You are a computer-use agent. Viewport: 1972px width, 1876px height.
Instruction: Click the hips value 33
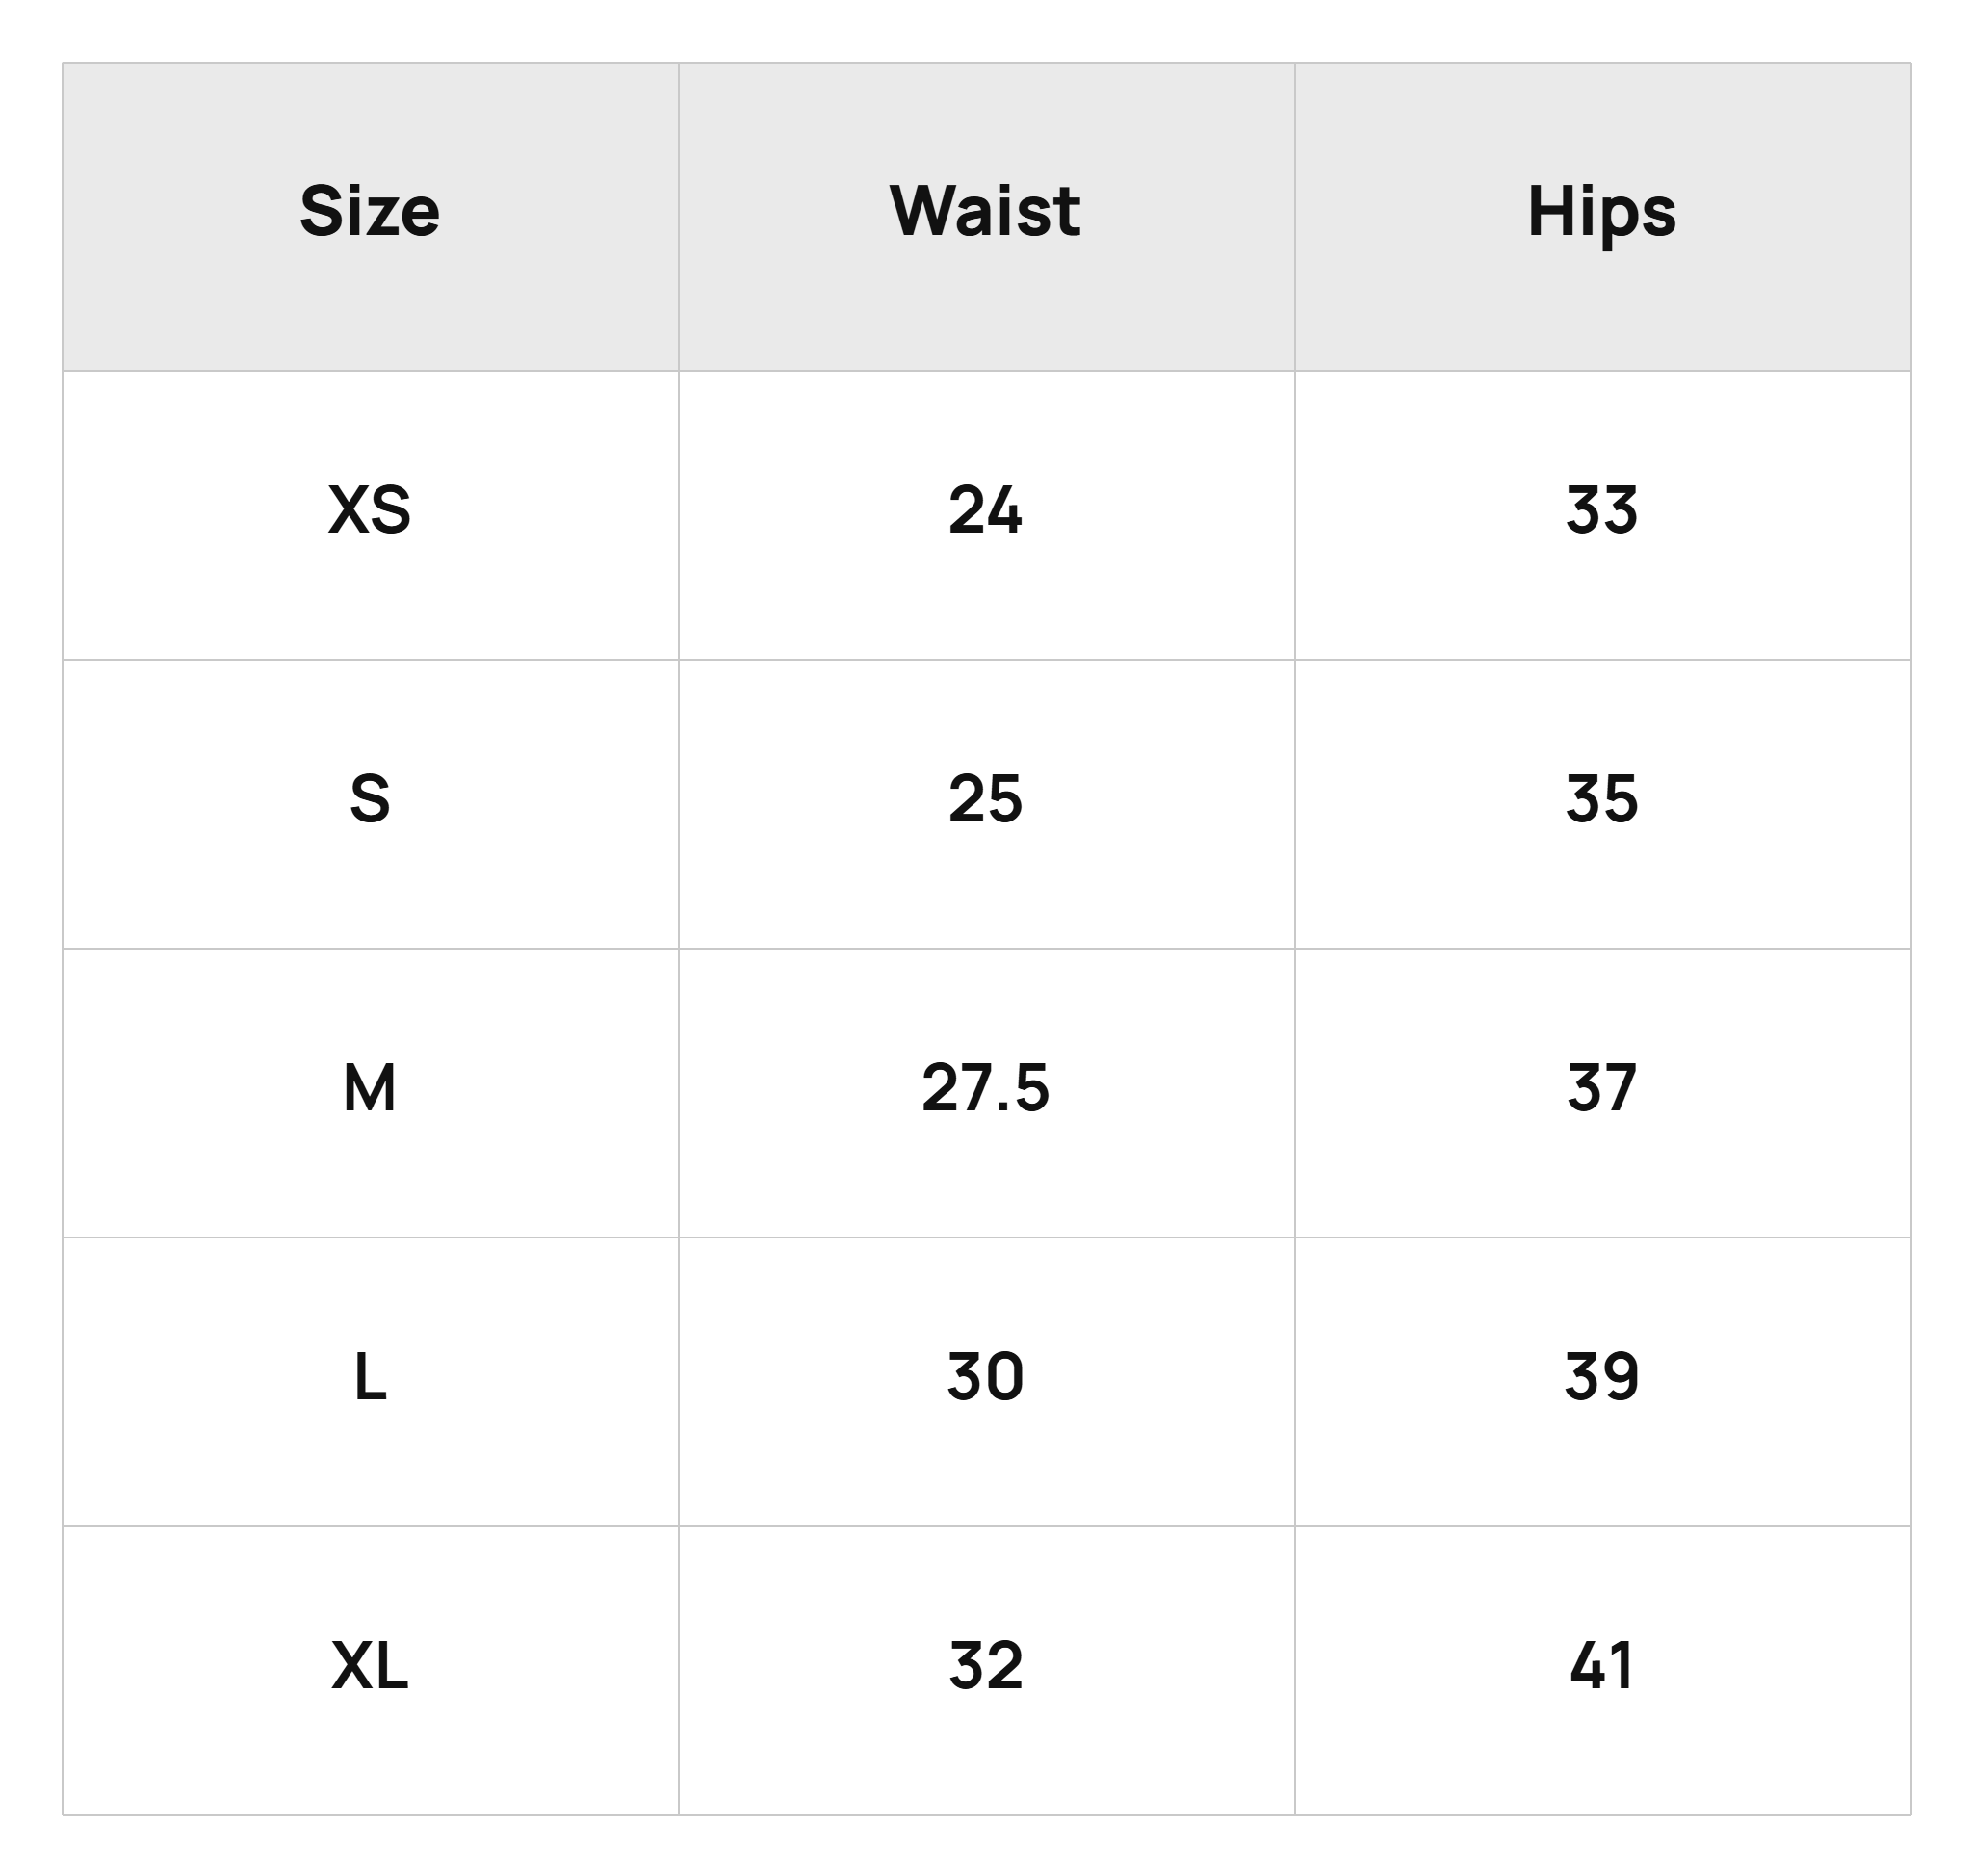pyautogui.click(x=1601, y=510)
